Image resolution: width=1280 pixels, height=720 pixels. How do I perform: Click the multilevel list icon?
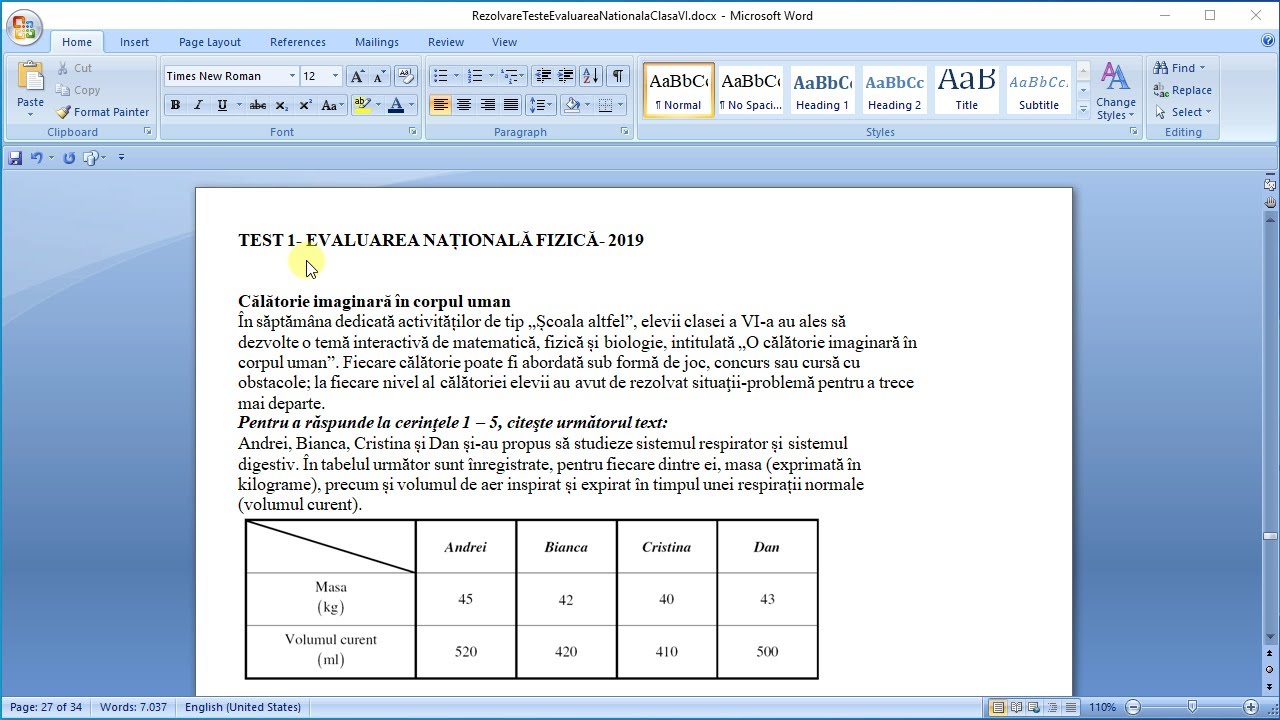click(510, 76)
